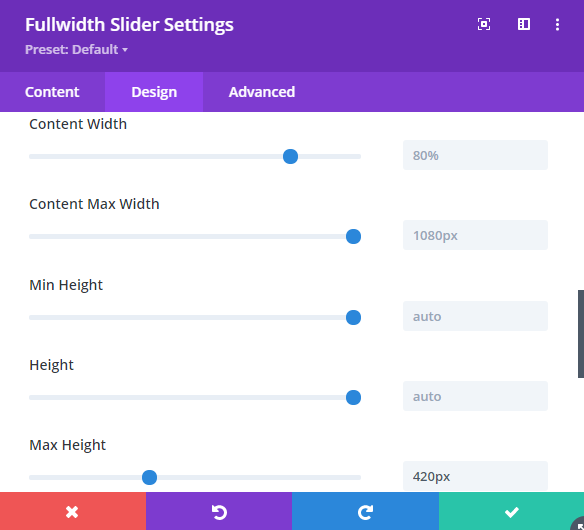The height and width of the screenshot is (530, 584).
Task: Save changes with green checkmark
Action: pyautogui.click(x=511, y=511)
